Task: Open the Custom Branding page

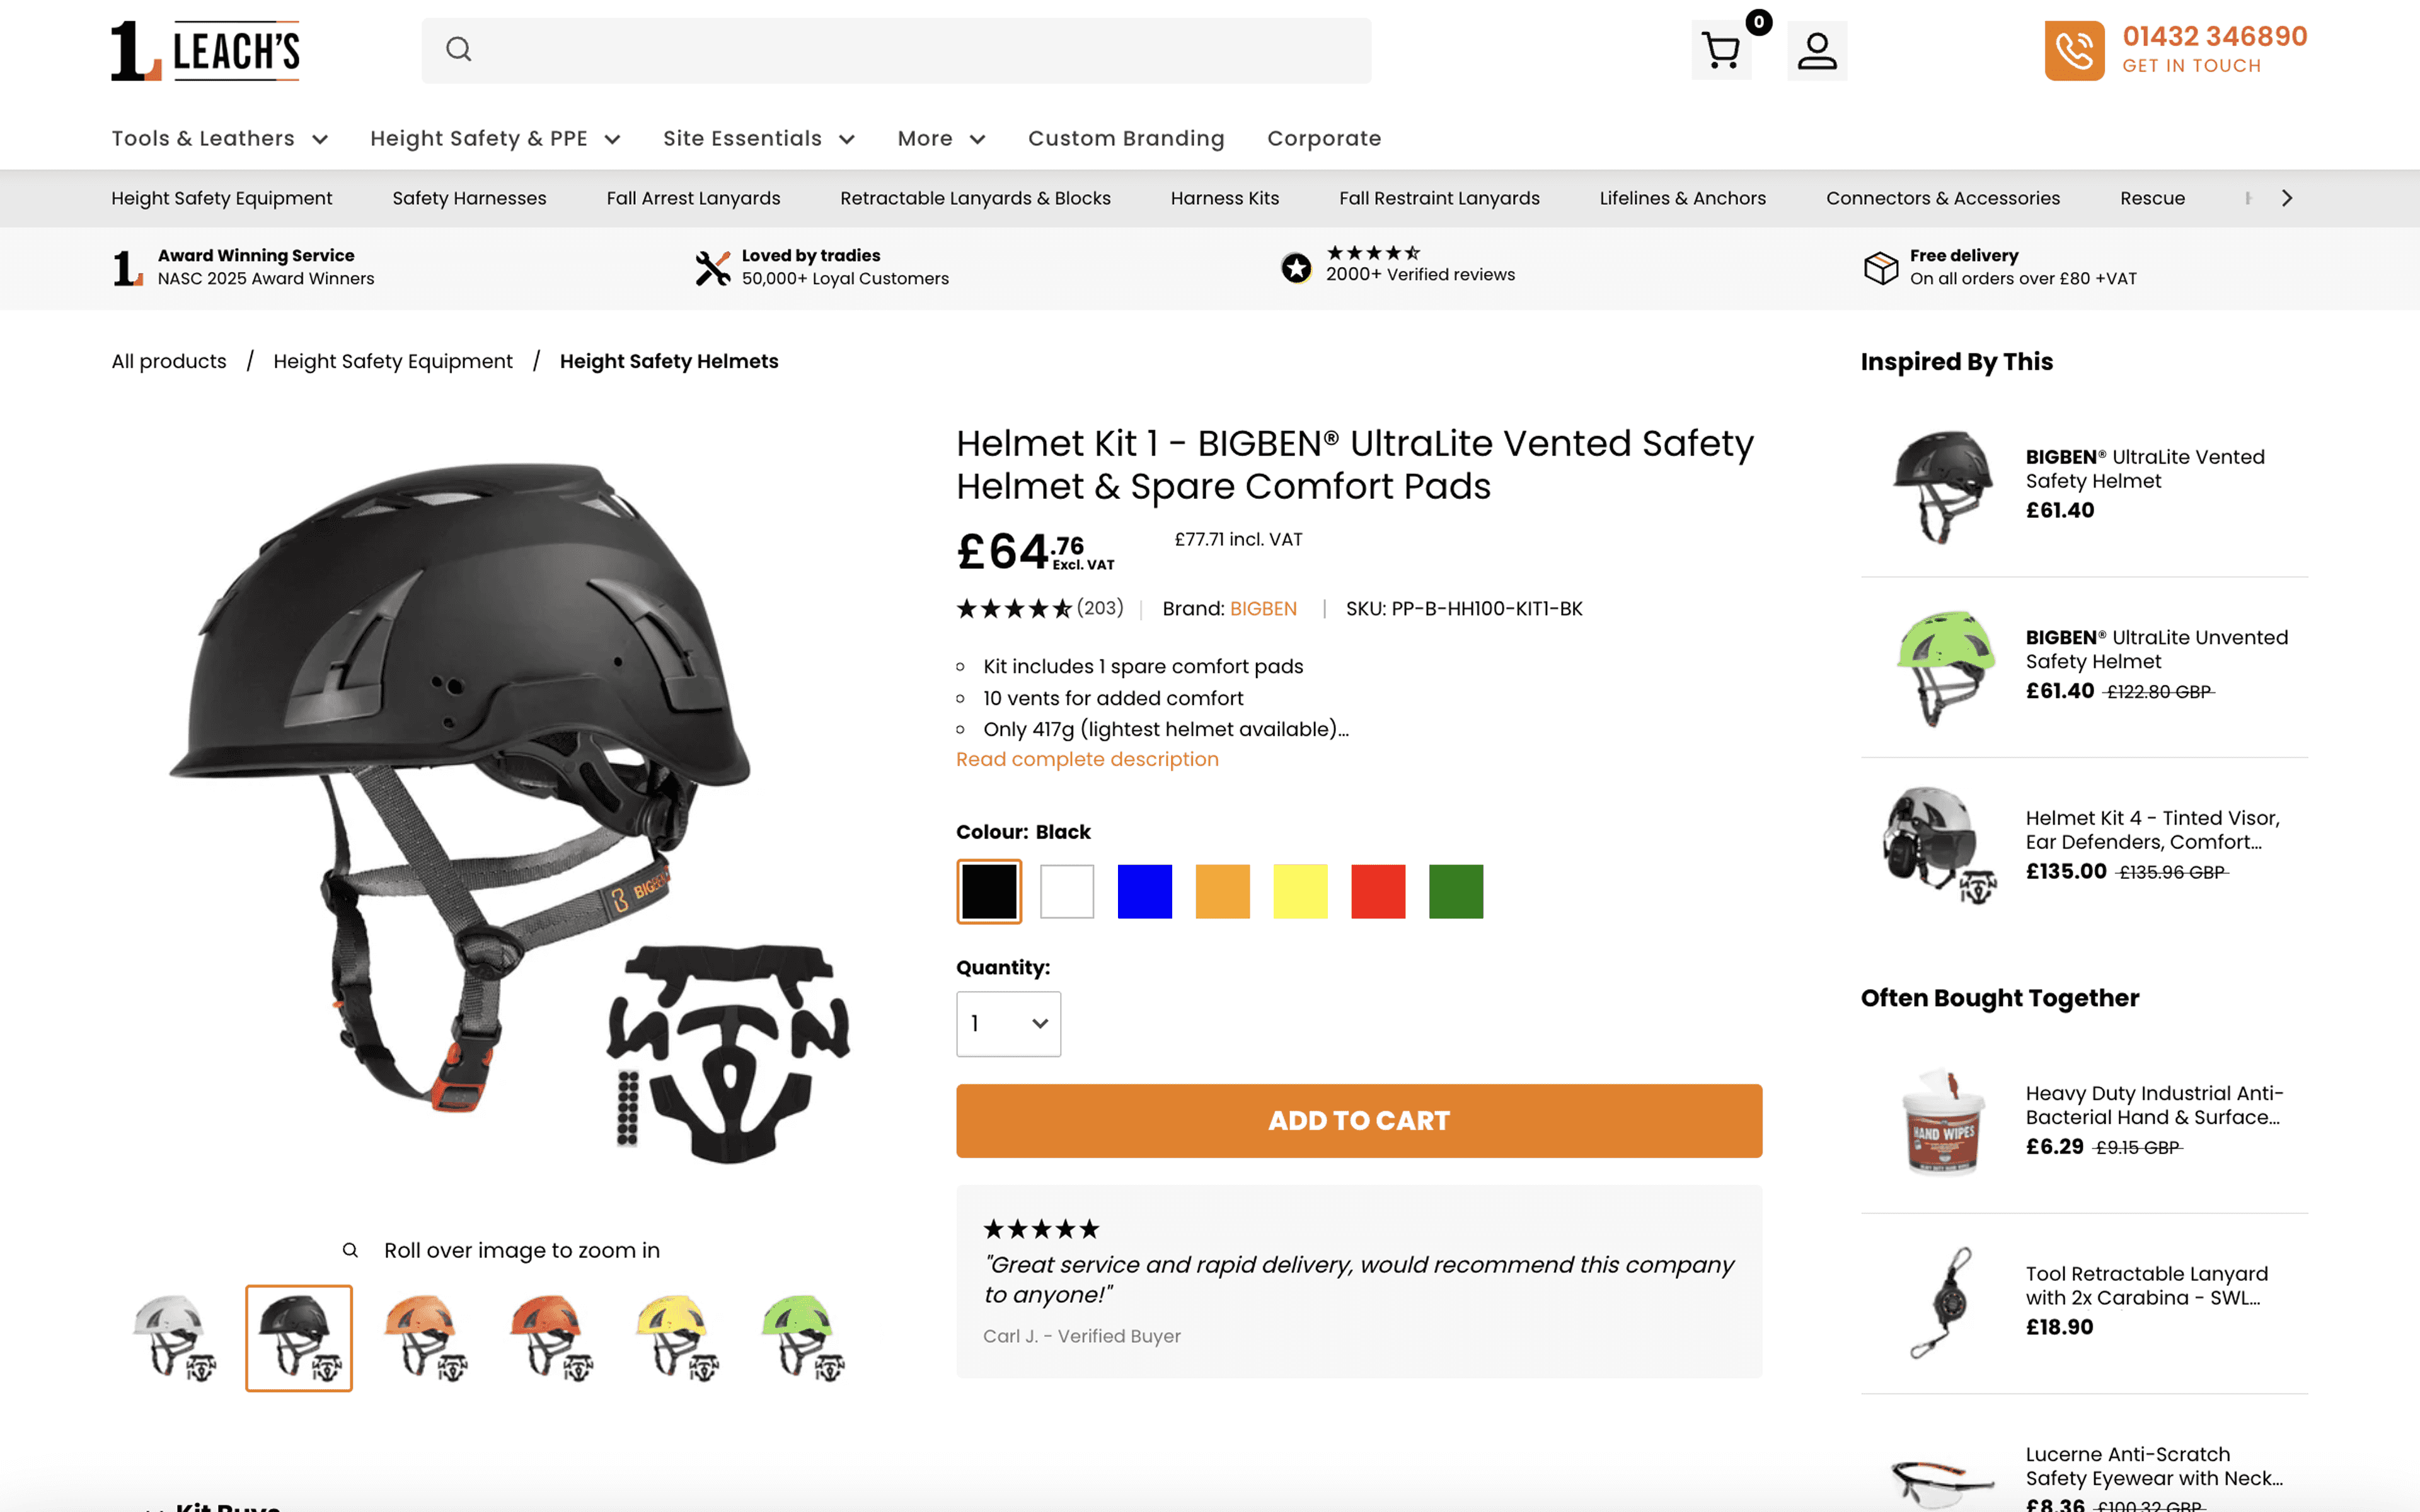Action: pos(1126,138)
